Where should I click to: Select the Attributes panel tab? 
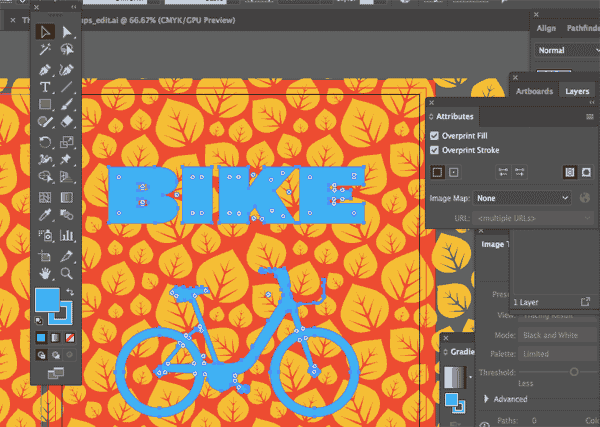click(x=455, y=116)
